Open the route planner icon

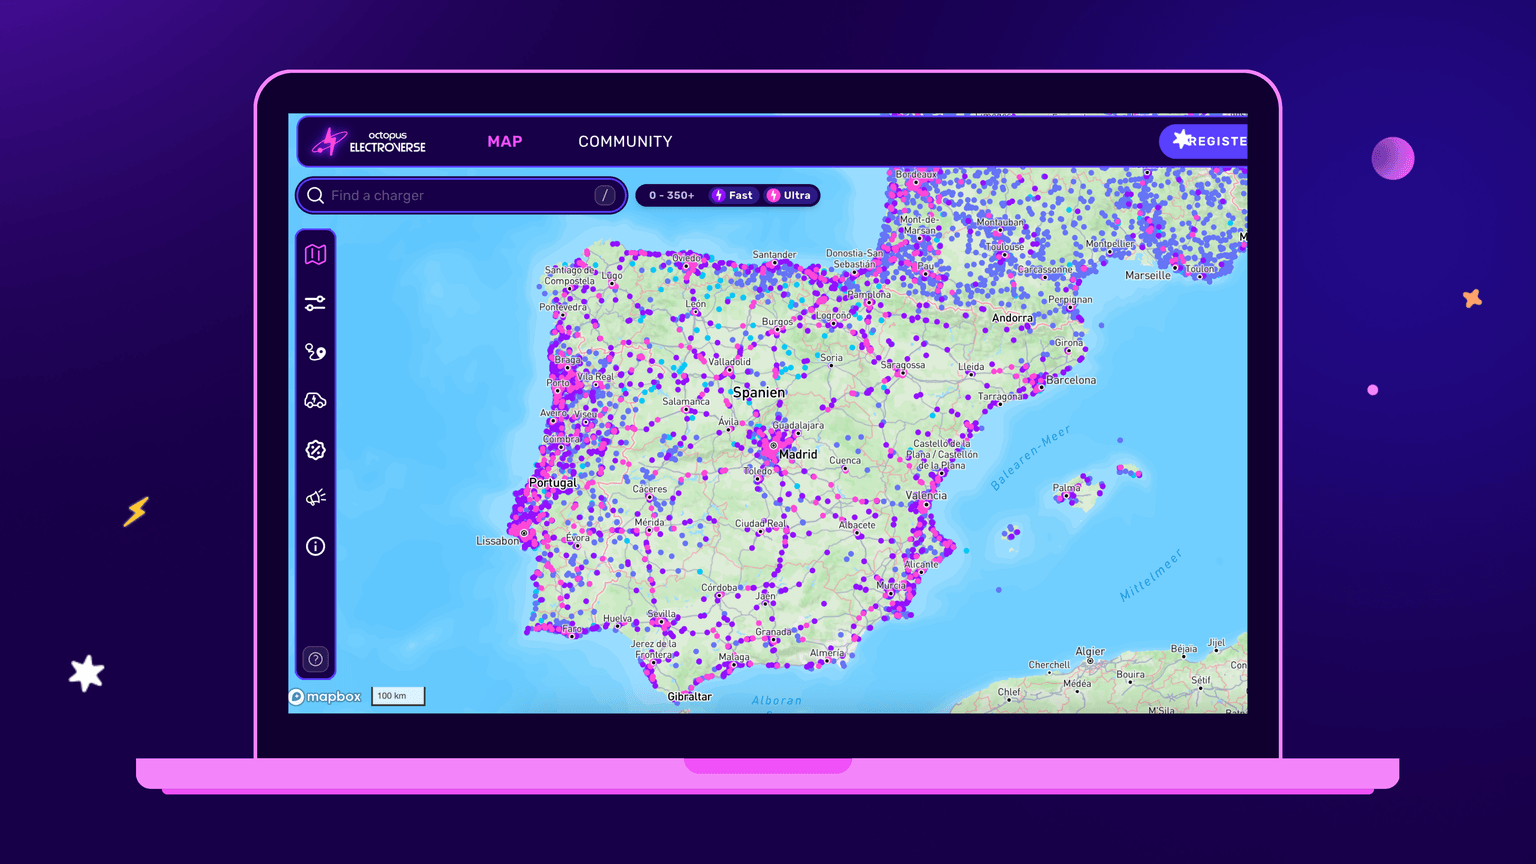click(x=315, y=352)
